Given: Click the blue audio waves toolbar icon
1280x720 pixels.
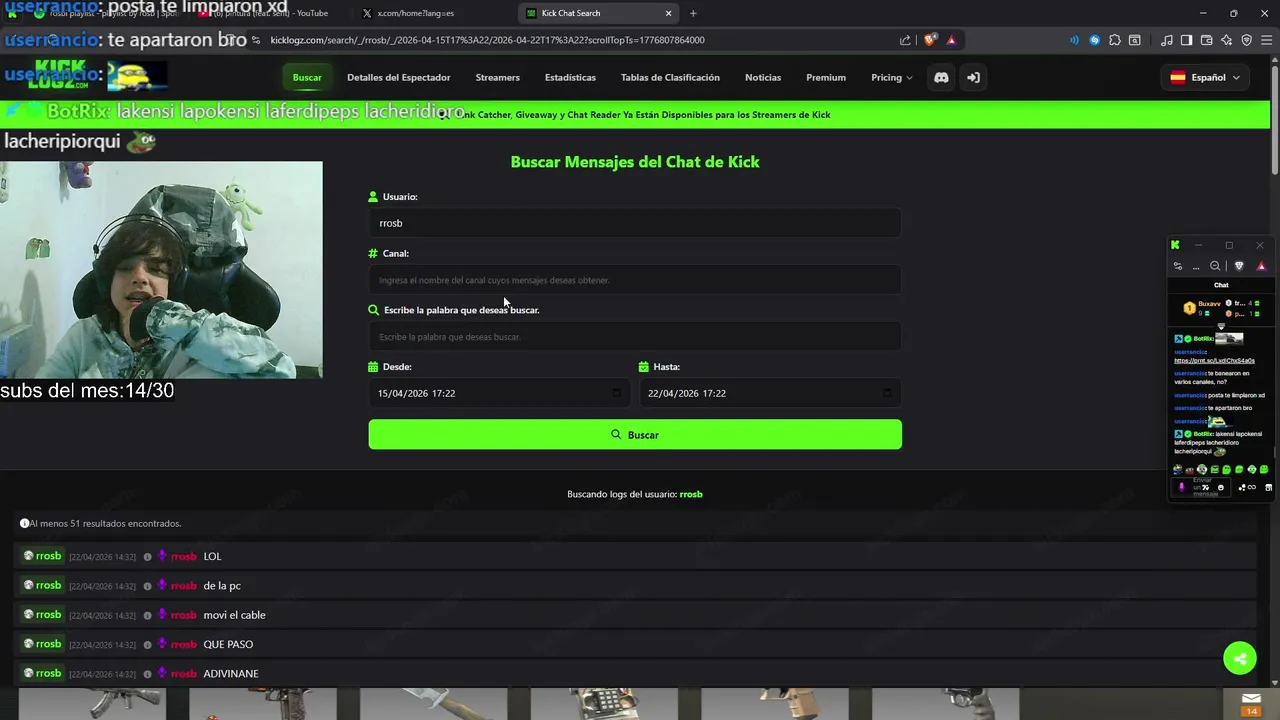Looking at the screenshot, I should (x=1075, y=40).
